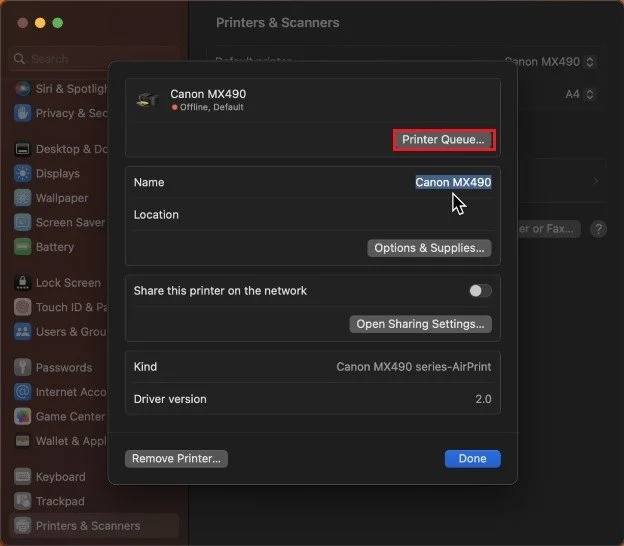Select Trackpad label in sidebar

tap(60, 501)
